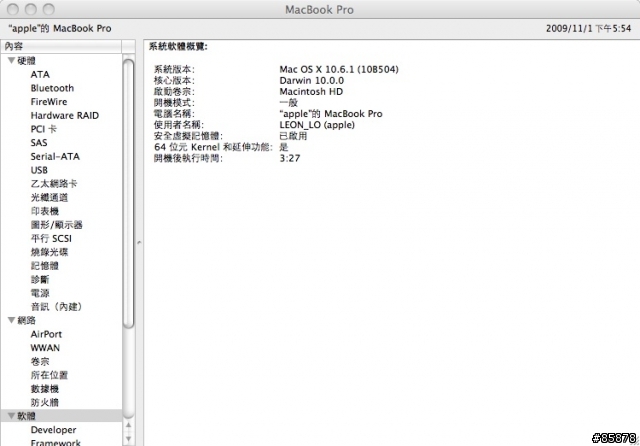Image resolution: width=640 pixels, height=446 pixels.
Task: Select AirPort under network
Action: click(46, 334)
